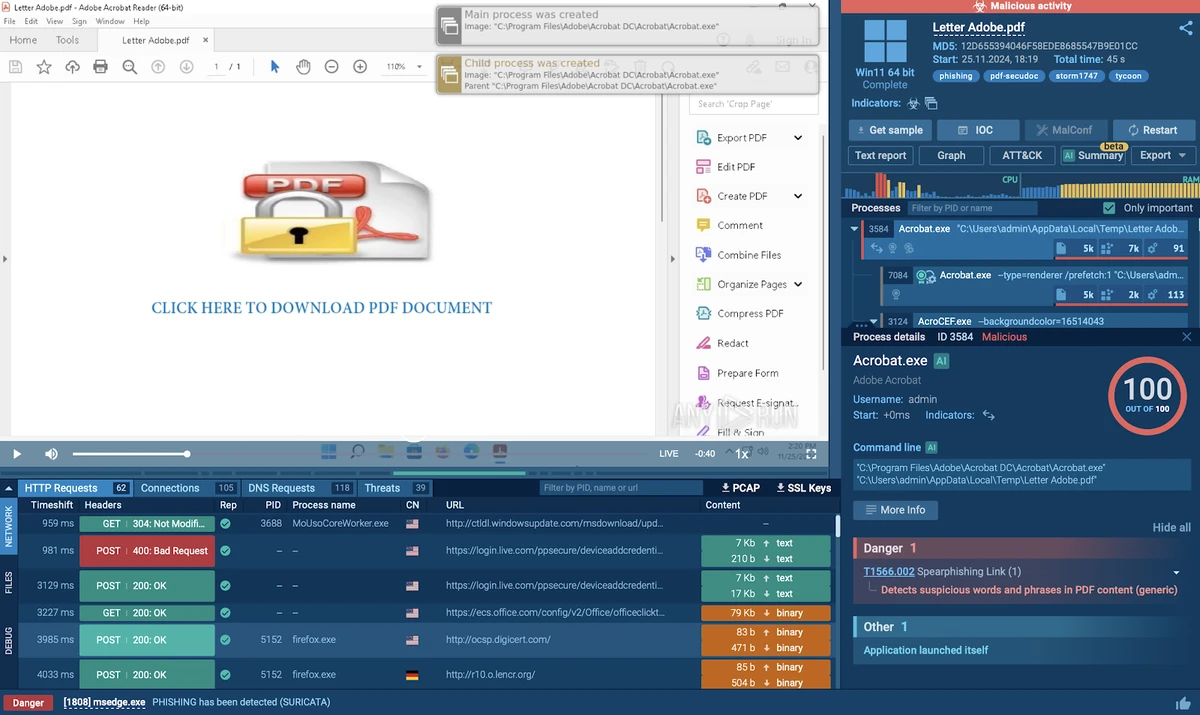Click the Restart button
The width and height of the screenshot is (1200, 715).
(1152, 130)
